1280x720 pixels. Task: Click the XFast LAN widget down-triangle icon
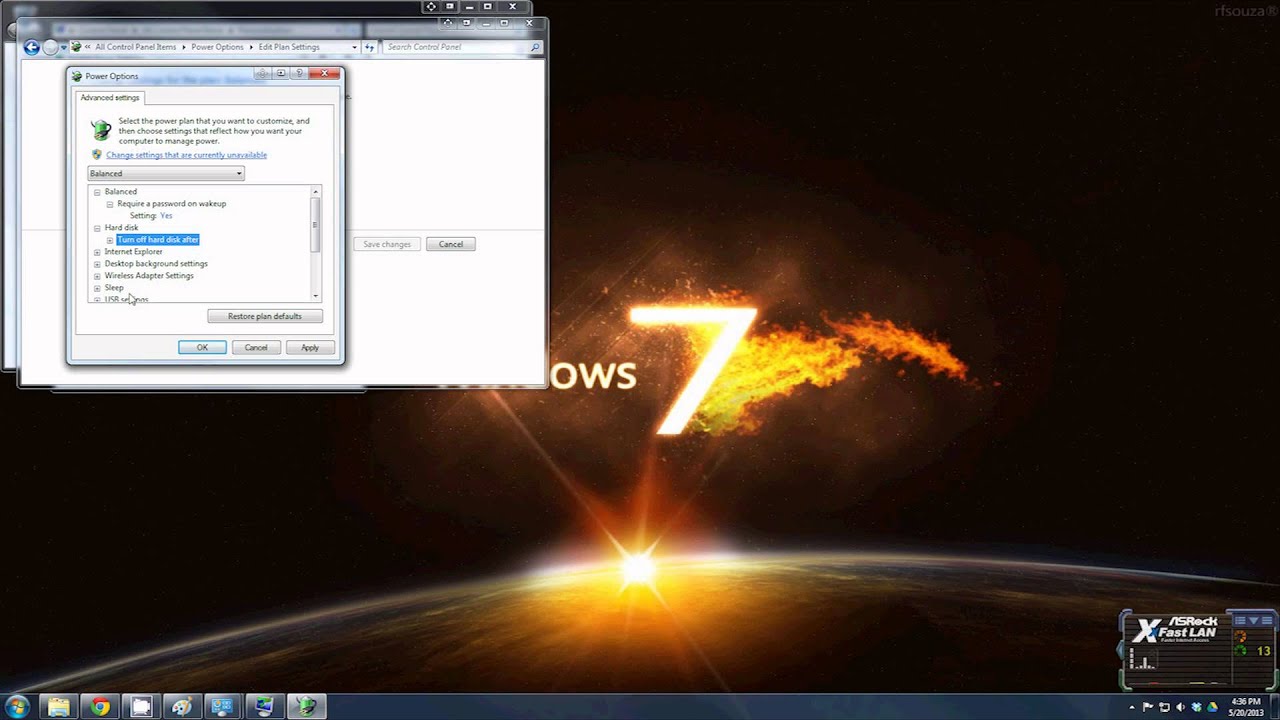click(1253, 621)
